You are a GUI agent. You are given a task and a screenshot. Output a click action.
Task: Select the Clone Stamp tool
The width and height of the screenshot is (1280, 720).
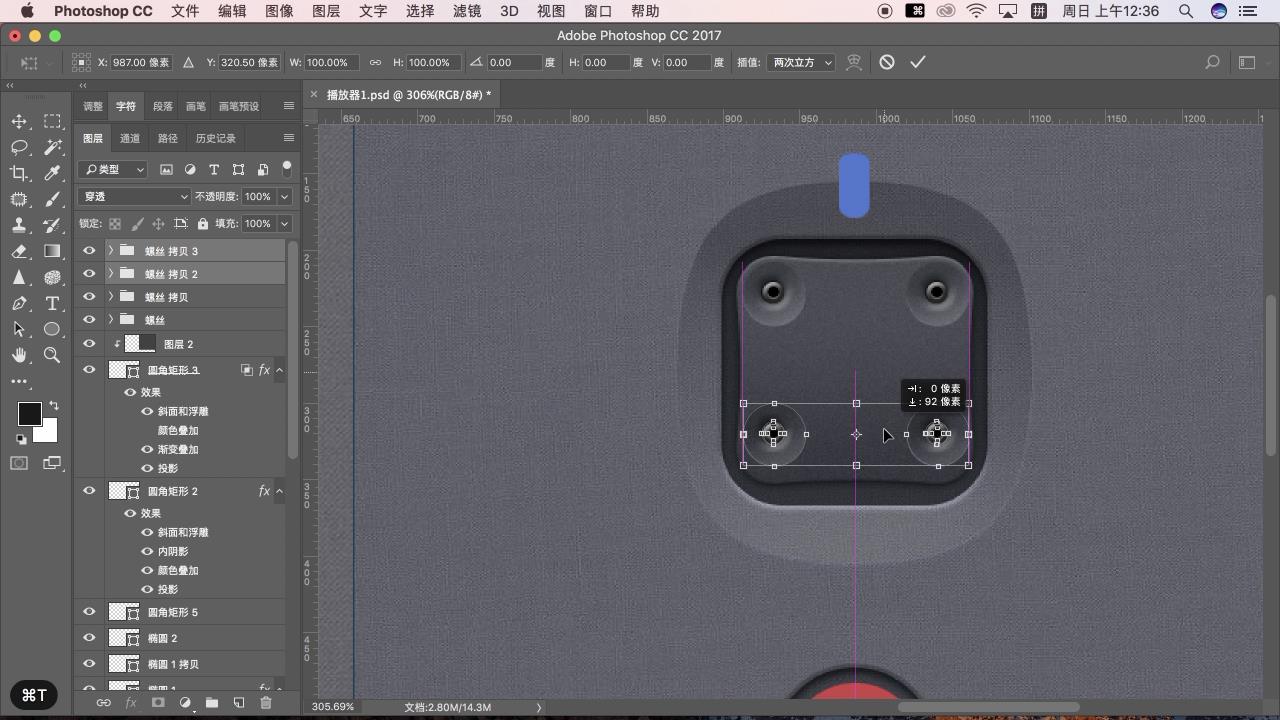click(x=19, y=225)
